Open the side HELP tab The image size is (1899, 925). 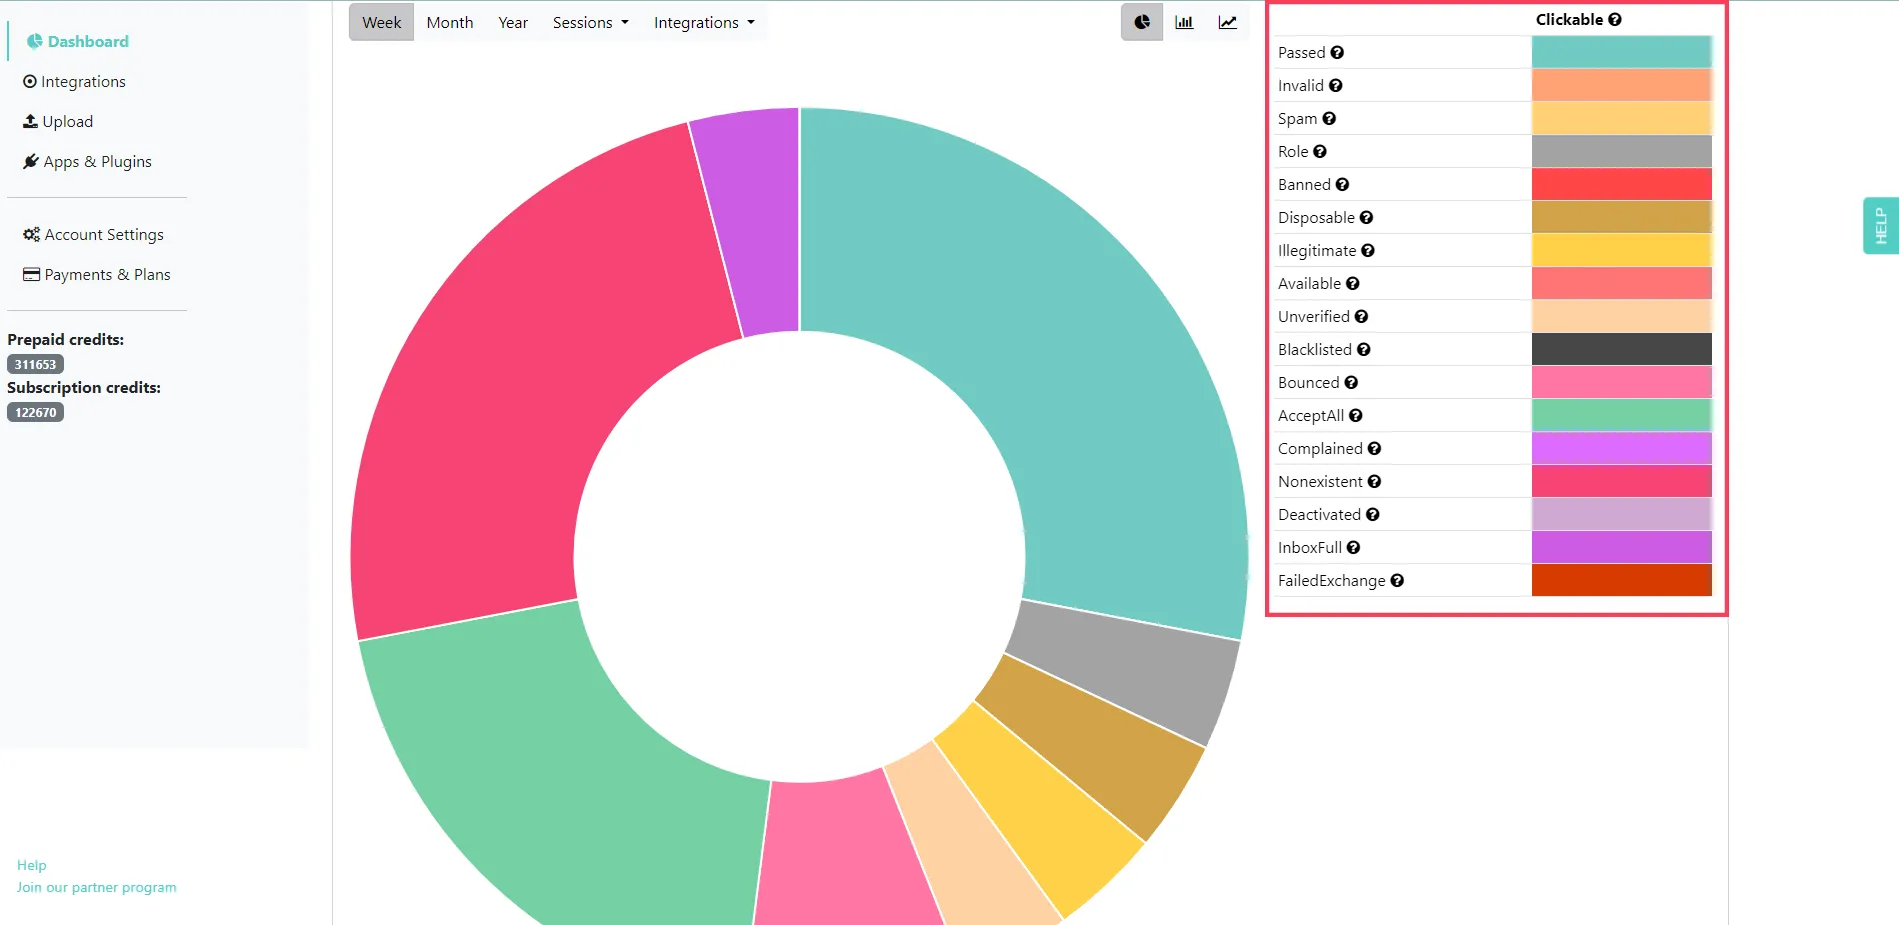coord(1881,226)
